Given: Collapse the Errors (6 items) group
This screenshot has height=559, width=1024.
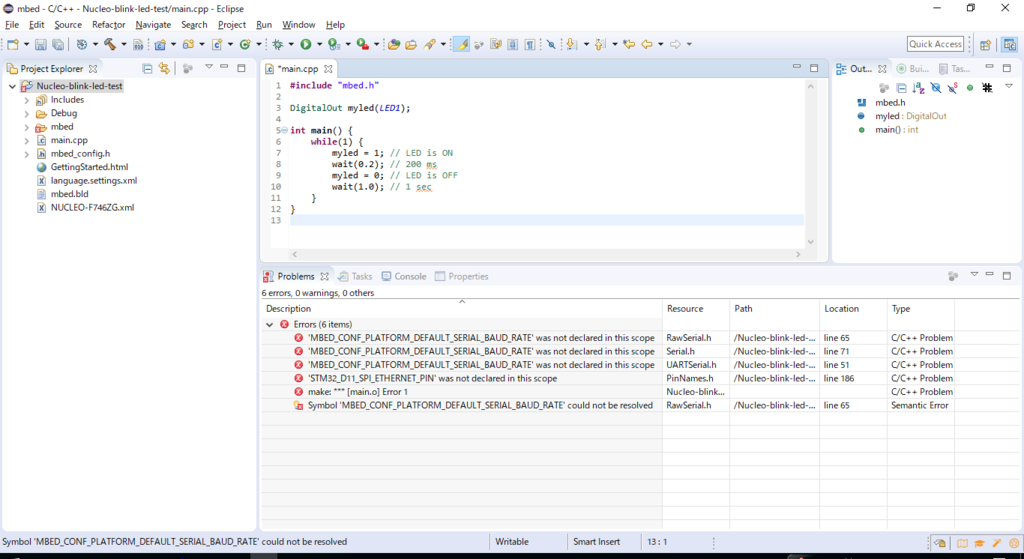Looking at the screenshot, I should (x=270, y=325).
